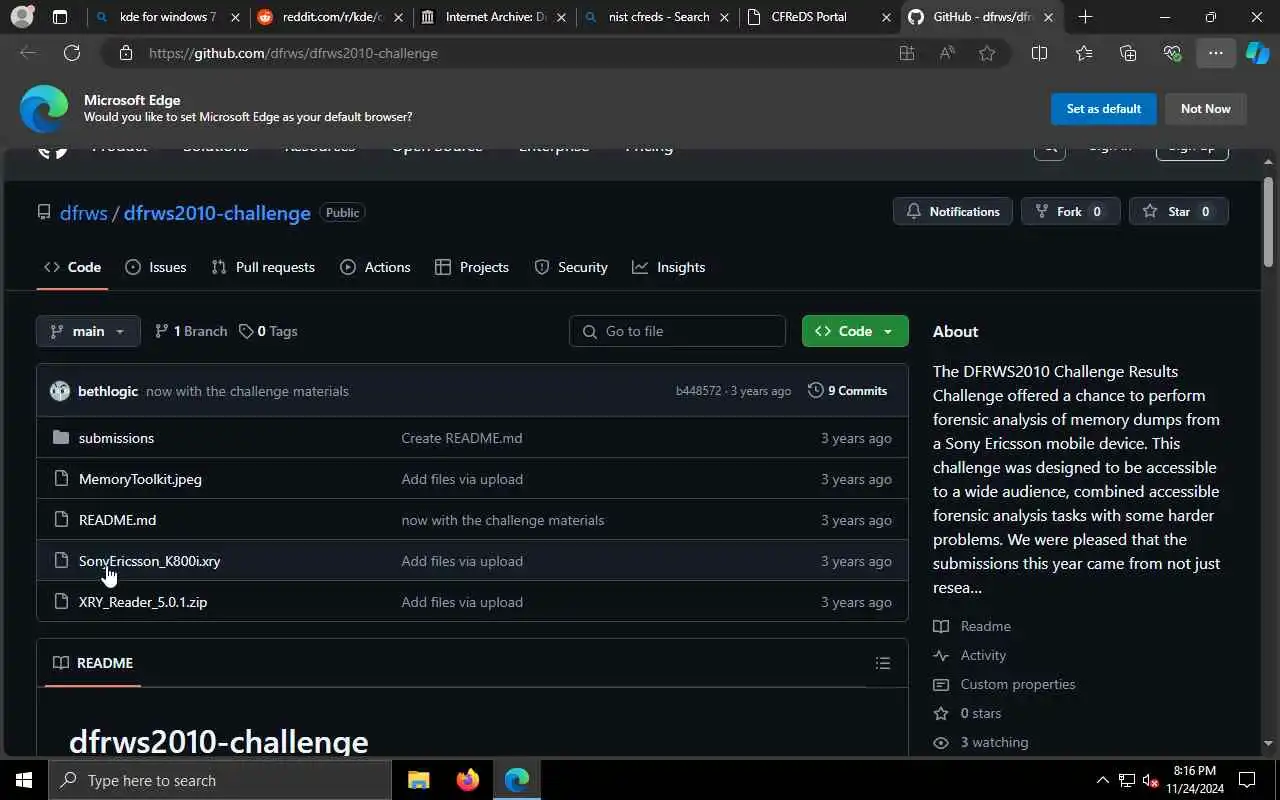This screenshot has height=800, width=1280.
Task: View the 0 stars stargazers link
Action: [x=967, y=713]
